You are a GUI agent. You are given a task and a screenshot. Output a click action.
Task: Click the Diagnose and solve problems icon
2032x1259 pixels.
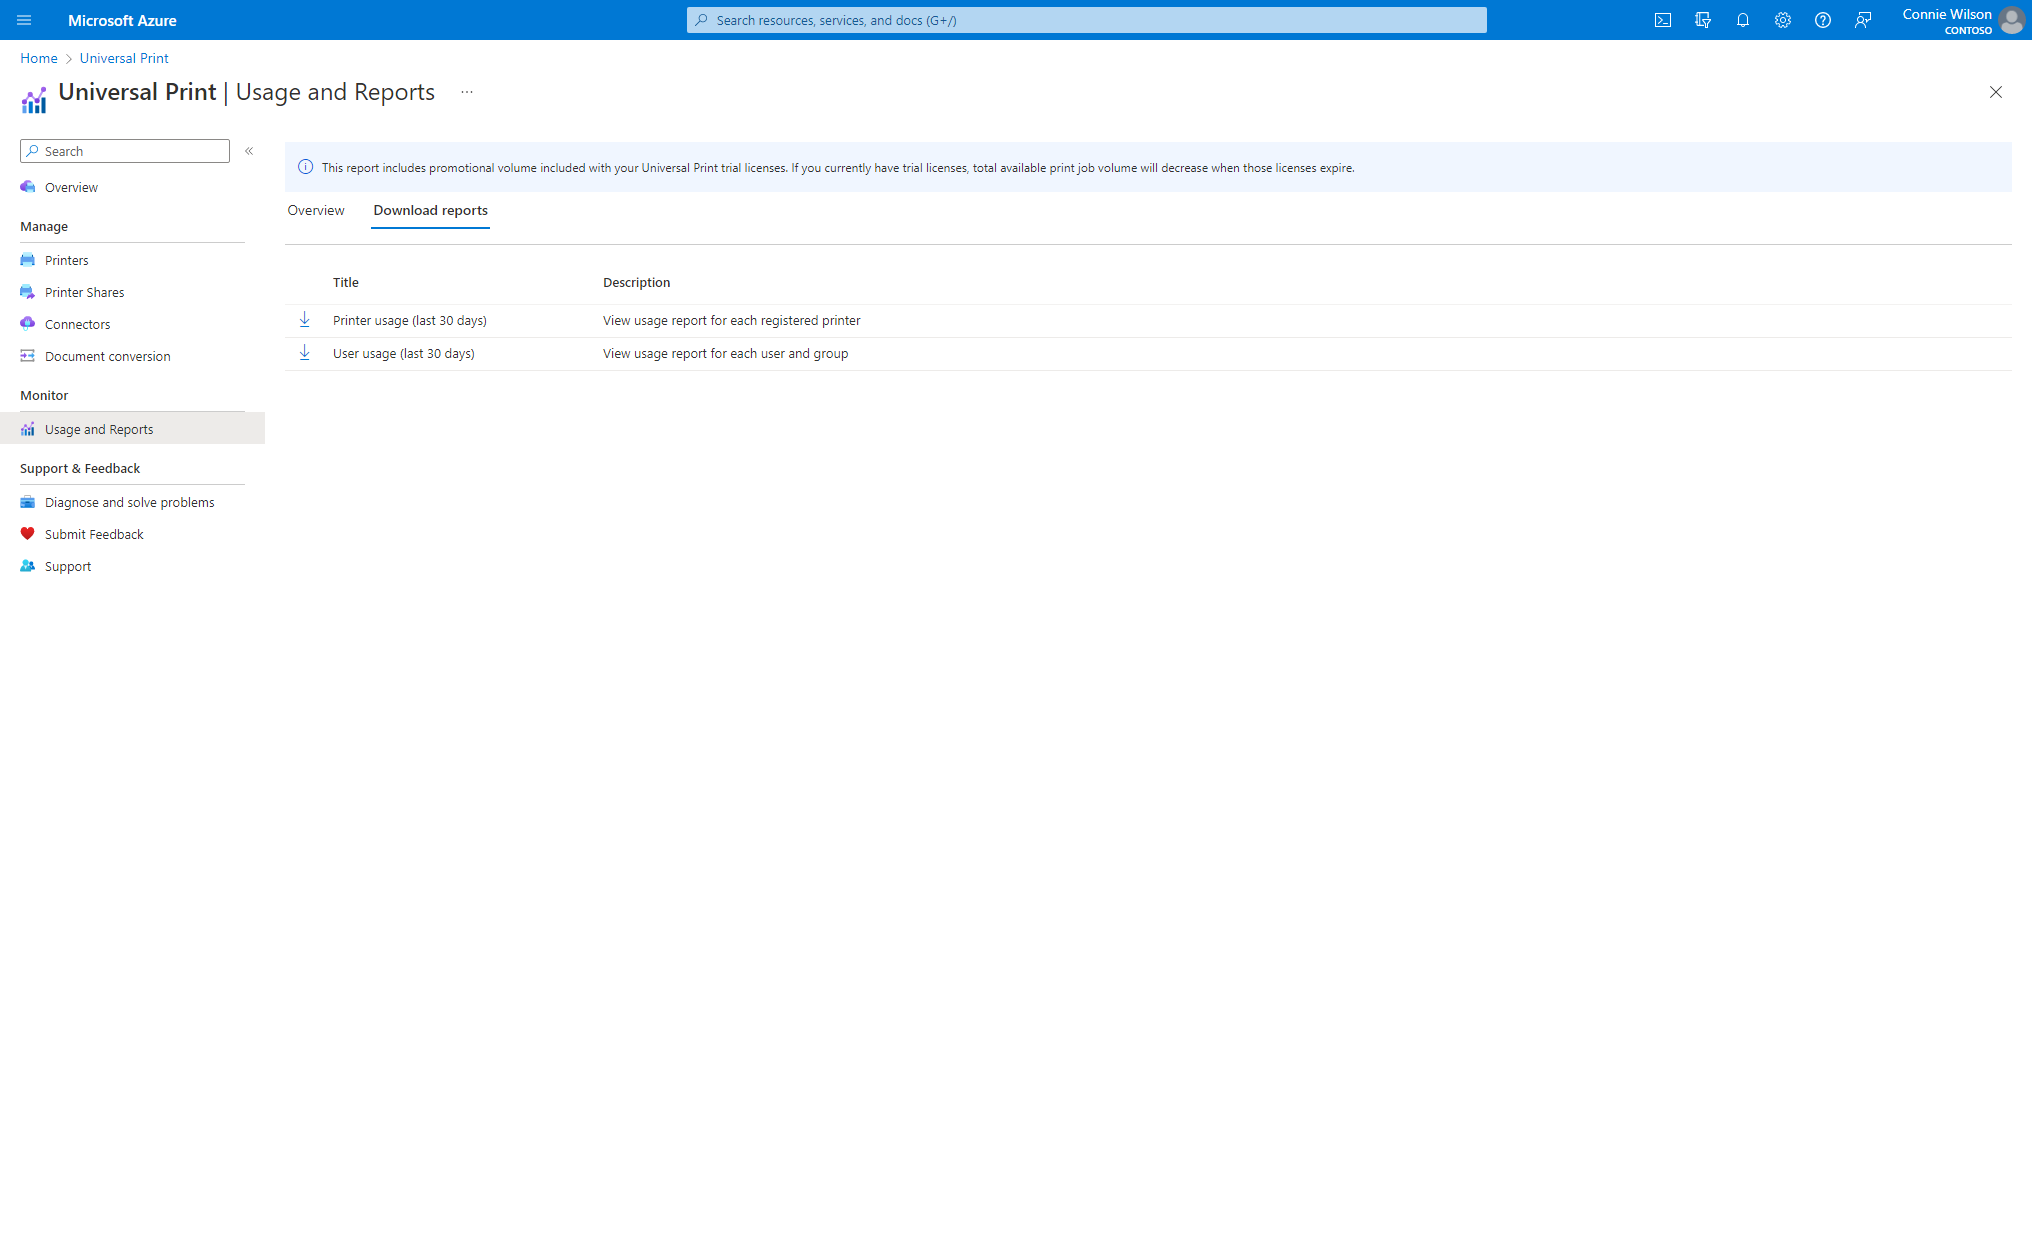click(x=28, y=501)
